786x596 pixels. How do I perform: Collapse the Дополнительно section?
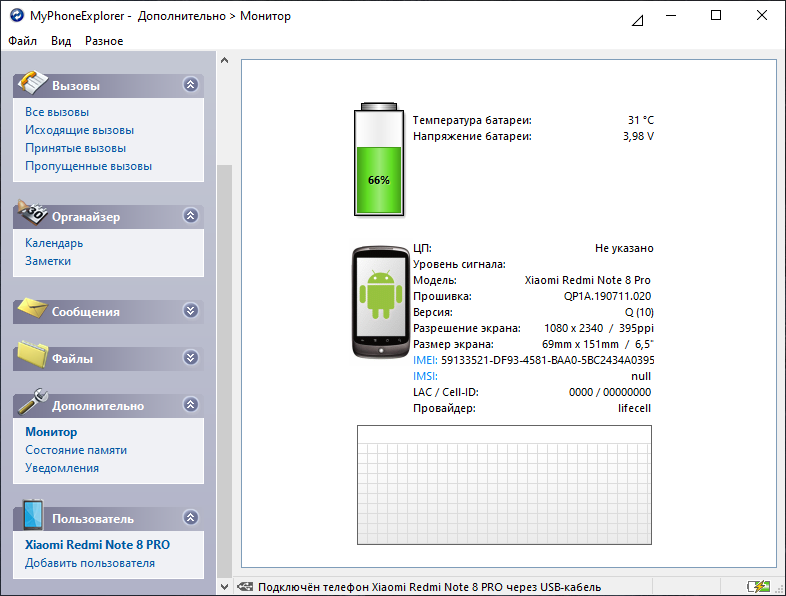point(190,405)
